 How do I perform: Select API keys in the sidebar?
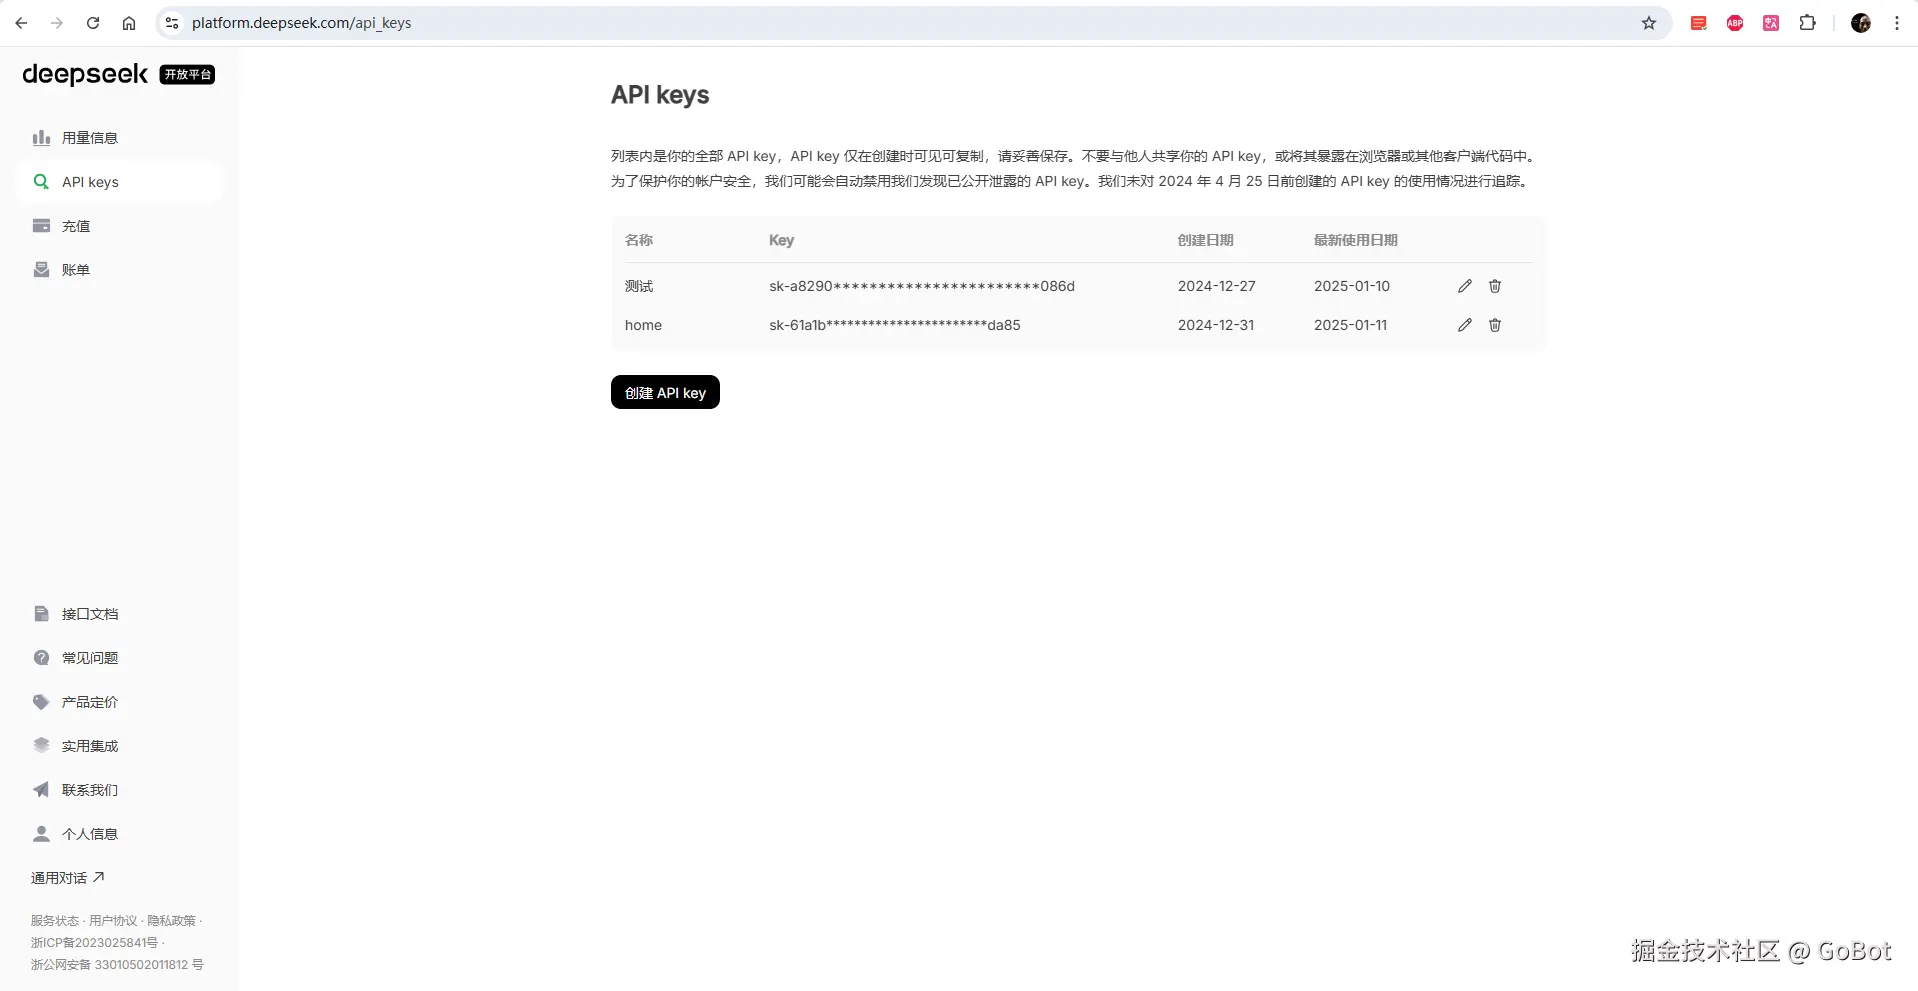(120, 182)
